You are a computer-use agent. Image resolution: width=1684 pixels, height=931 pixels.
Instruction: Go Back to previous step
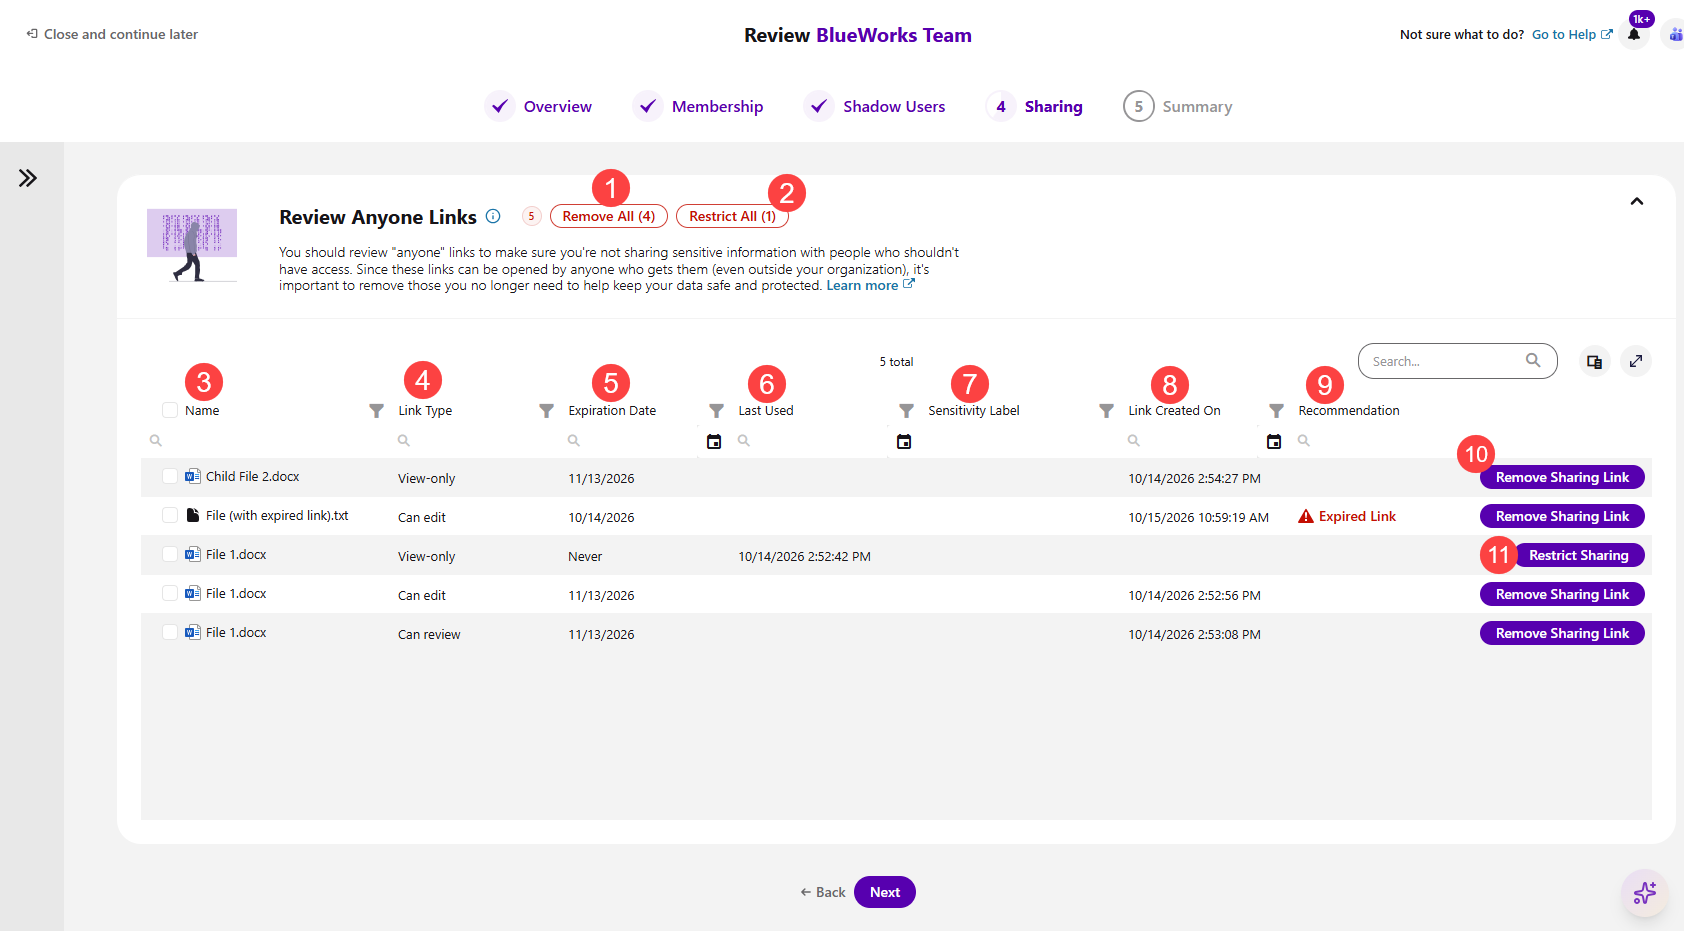point(823,892)
